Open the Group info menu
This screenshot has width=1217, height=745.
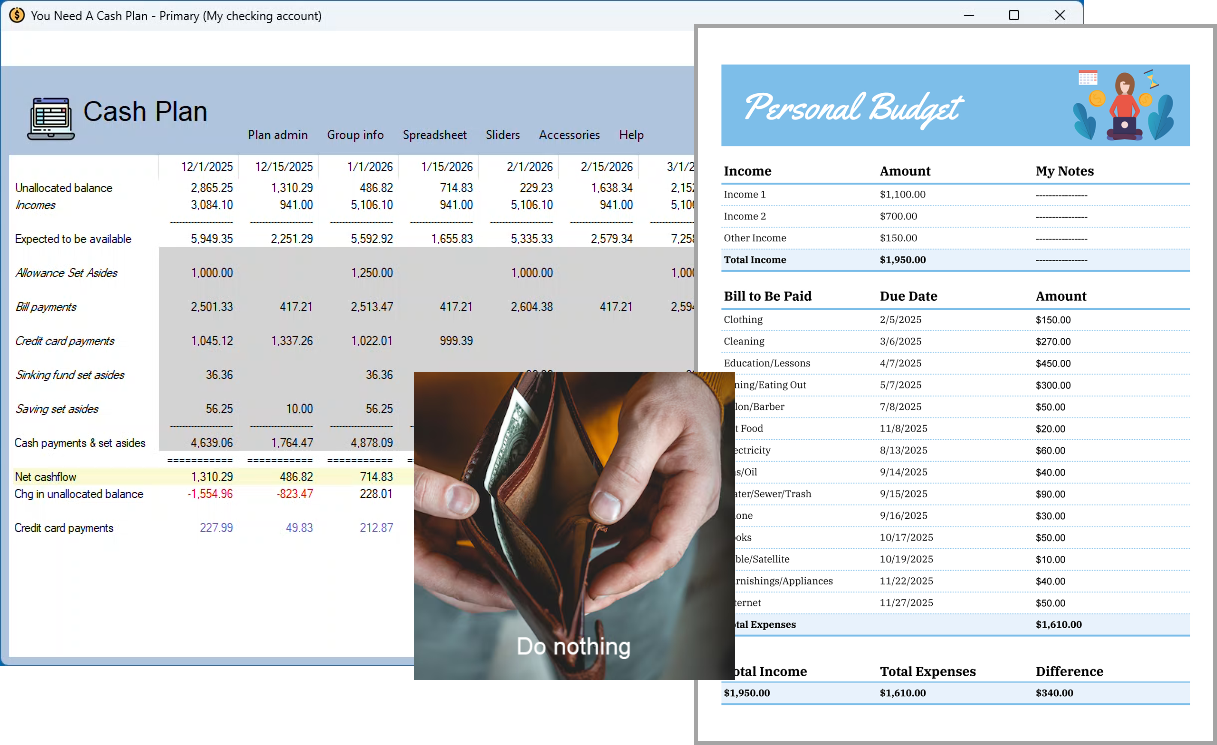click(x=355, y=134)
